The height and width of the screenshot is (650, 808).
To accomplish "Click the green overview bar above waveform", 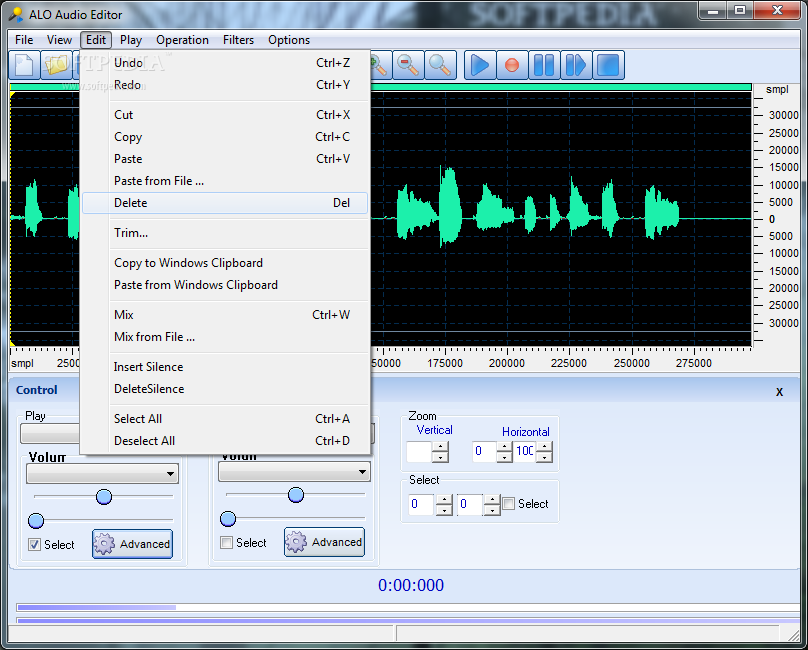I will (380, 87).
